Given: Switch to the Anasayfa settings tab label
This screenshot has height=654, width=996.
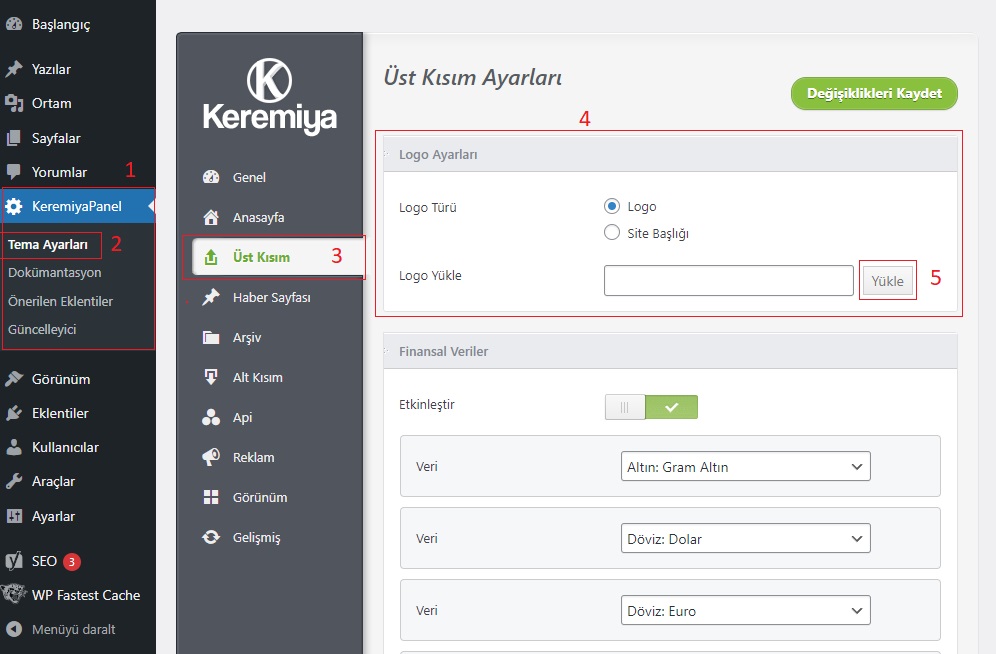Looking at the screenshot, I should coord(259,217).
